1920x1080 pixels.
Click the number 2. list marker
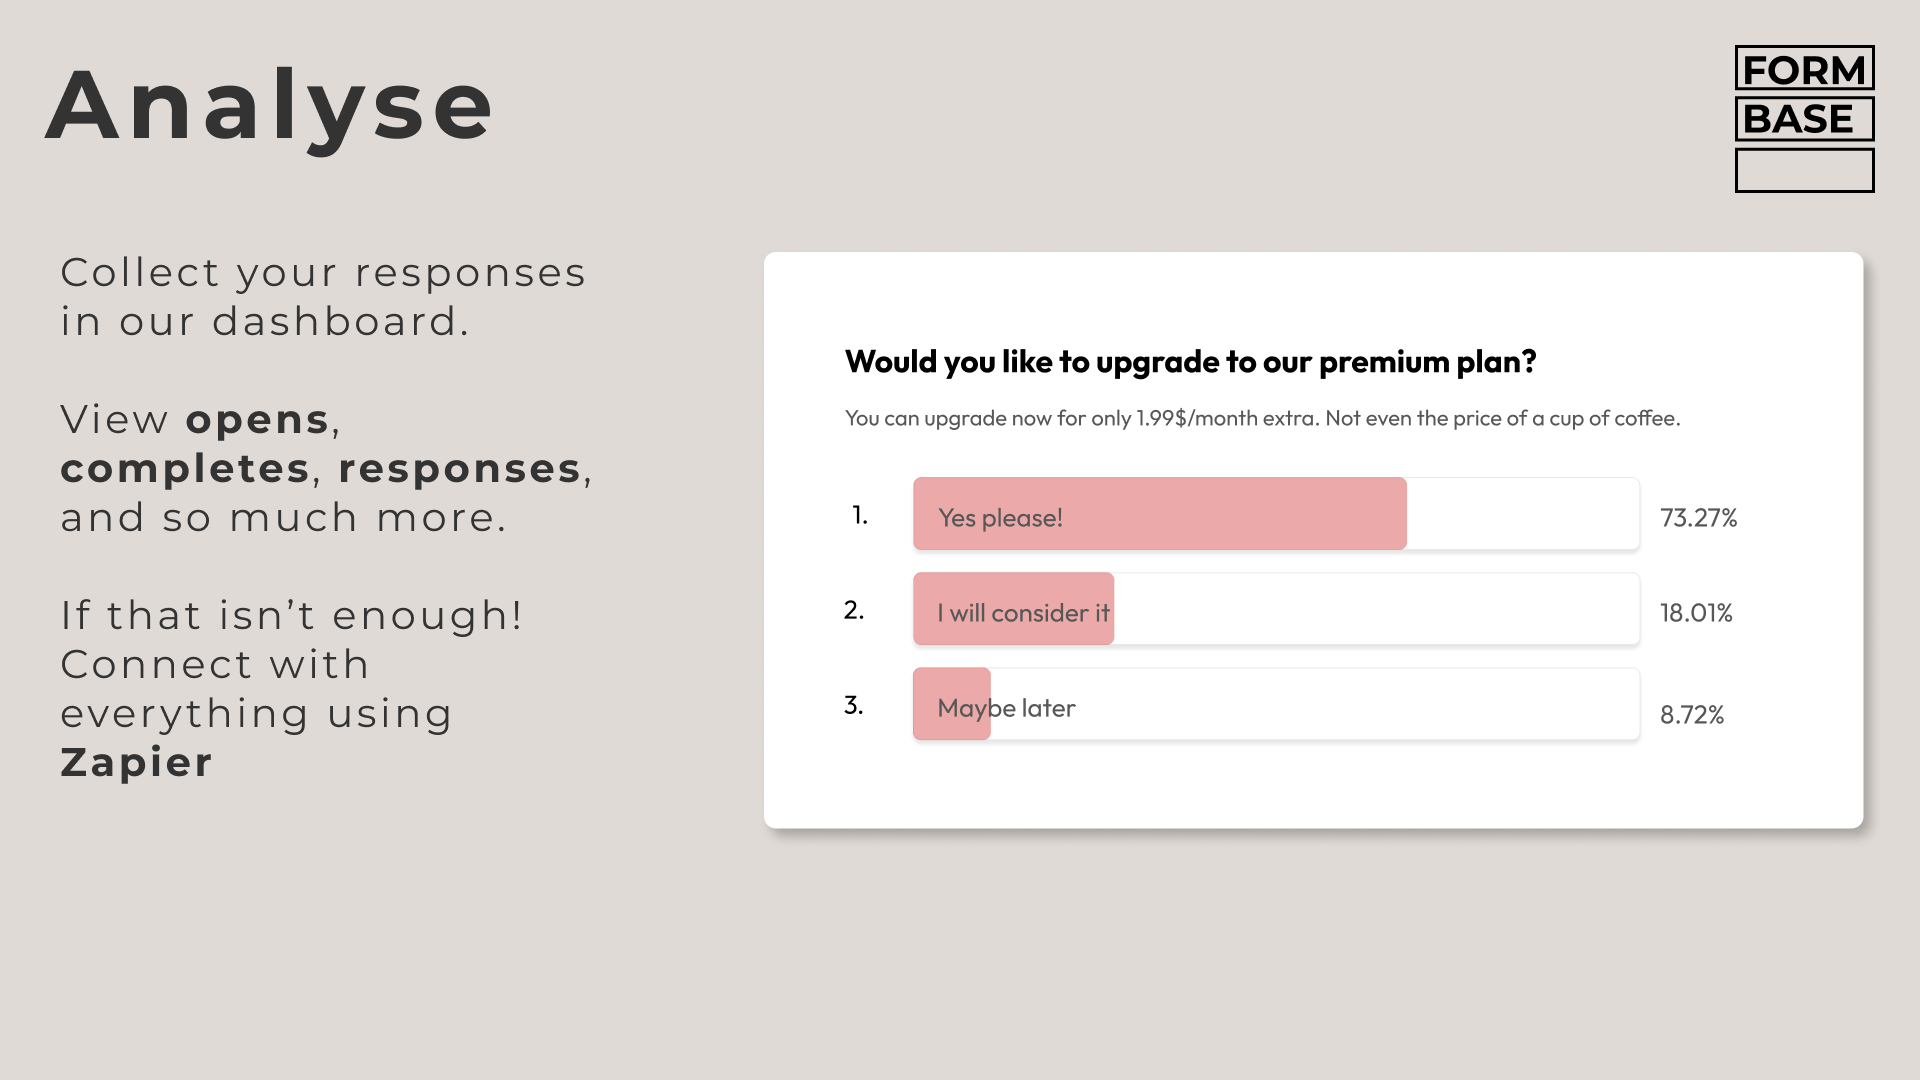854,610
